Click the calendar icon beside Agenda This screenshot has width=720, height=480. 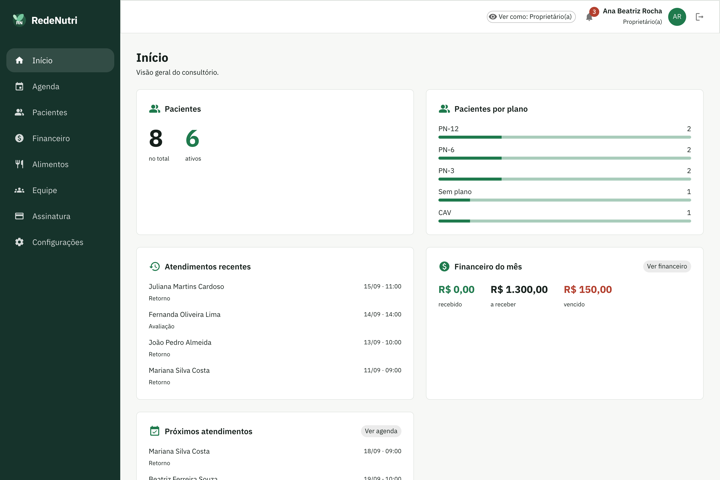[x=19, y=86]
